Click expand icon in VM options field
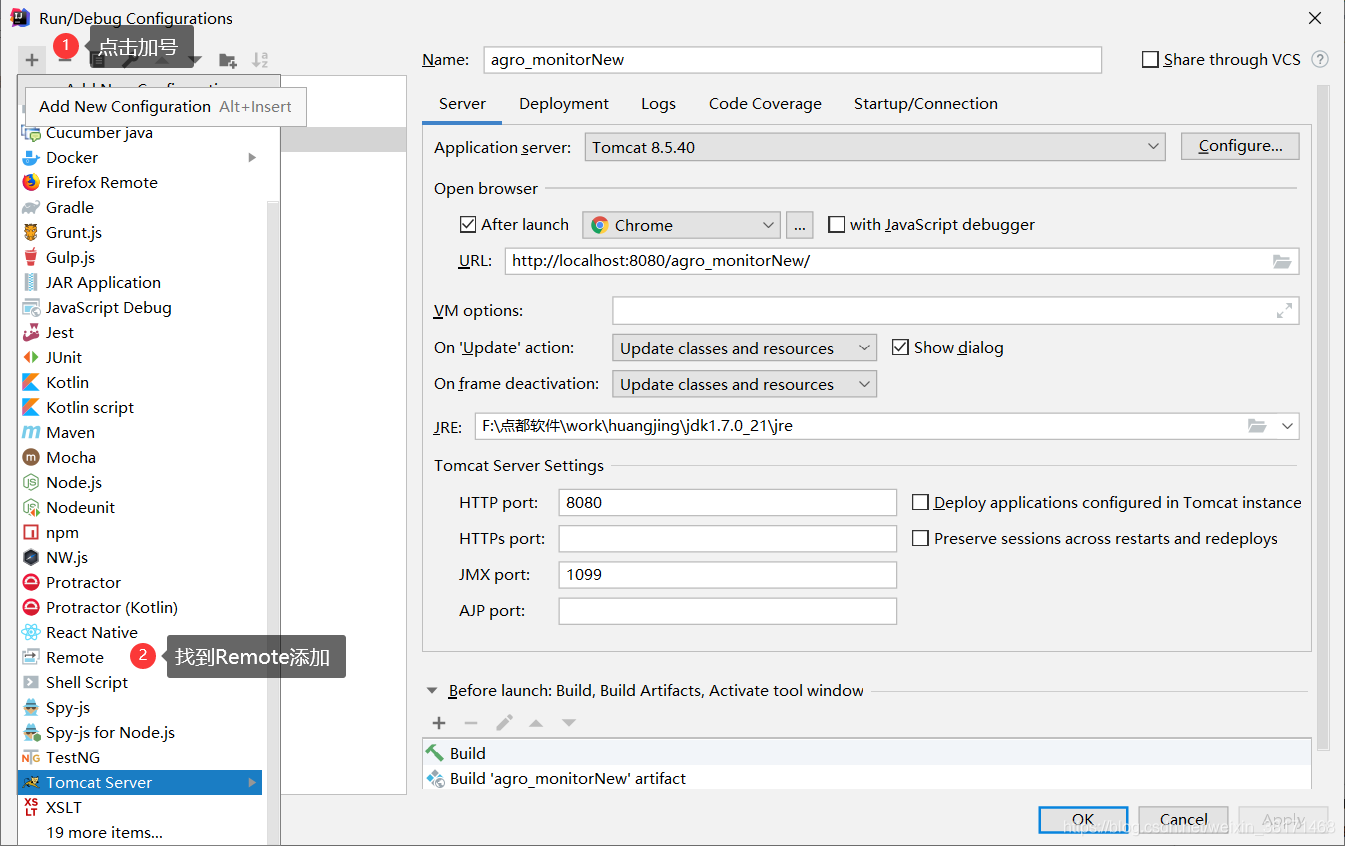The height and width of the screenshot is (846, 1345). pyautogui.click(x=1284, y=311)
